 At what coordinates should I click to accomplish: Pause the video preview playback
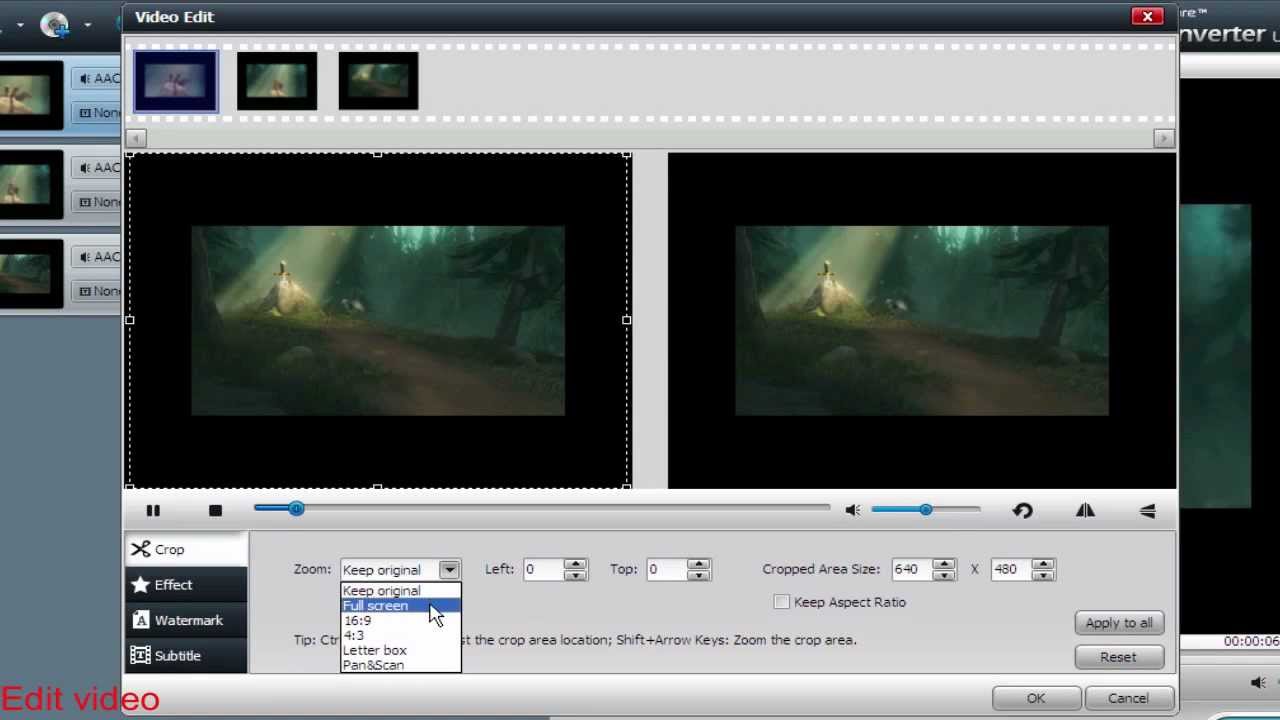coord(153,510)
